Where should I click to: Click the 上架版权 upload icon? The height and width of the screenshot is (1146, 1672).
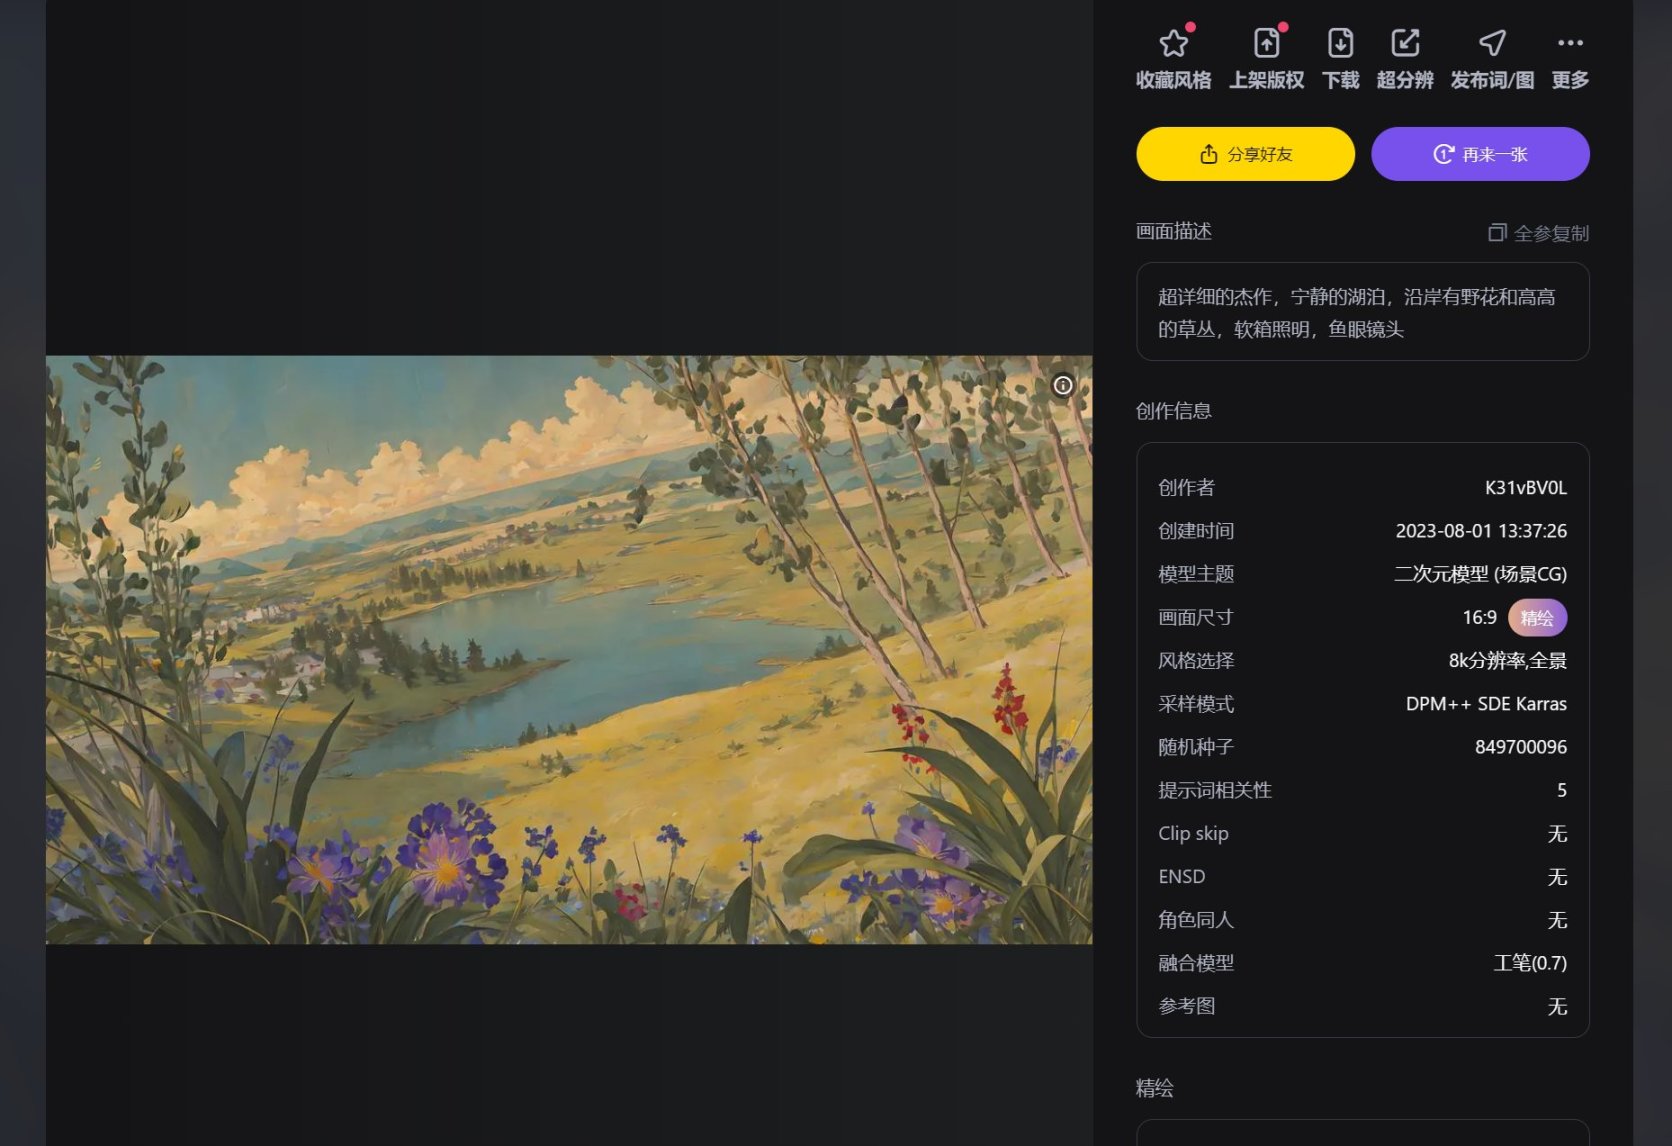click(x=1266, y=43)
